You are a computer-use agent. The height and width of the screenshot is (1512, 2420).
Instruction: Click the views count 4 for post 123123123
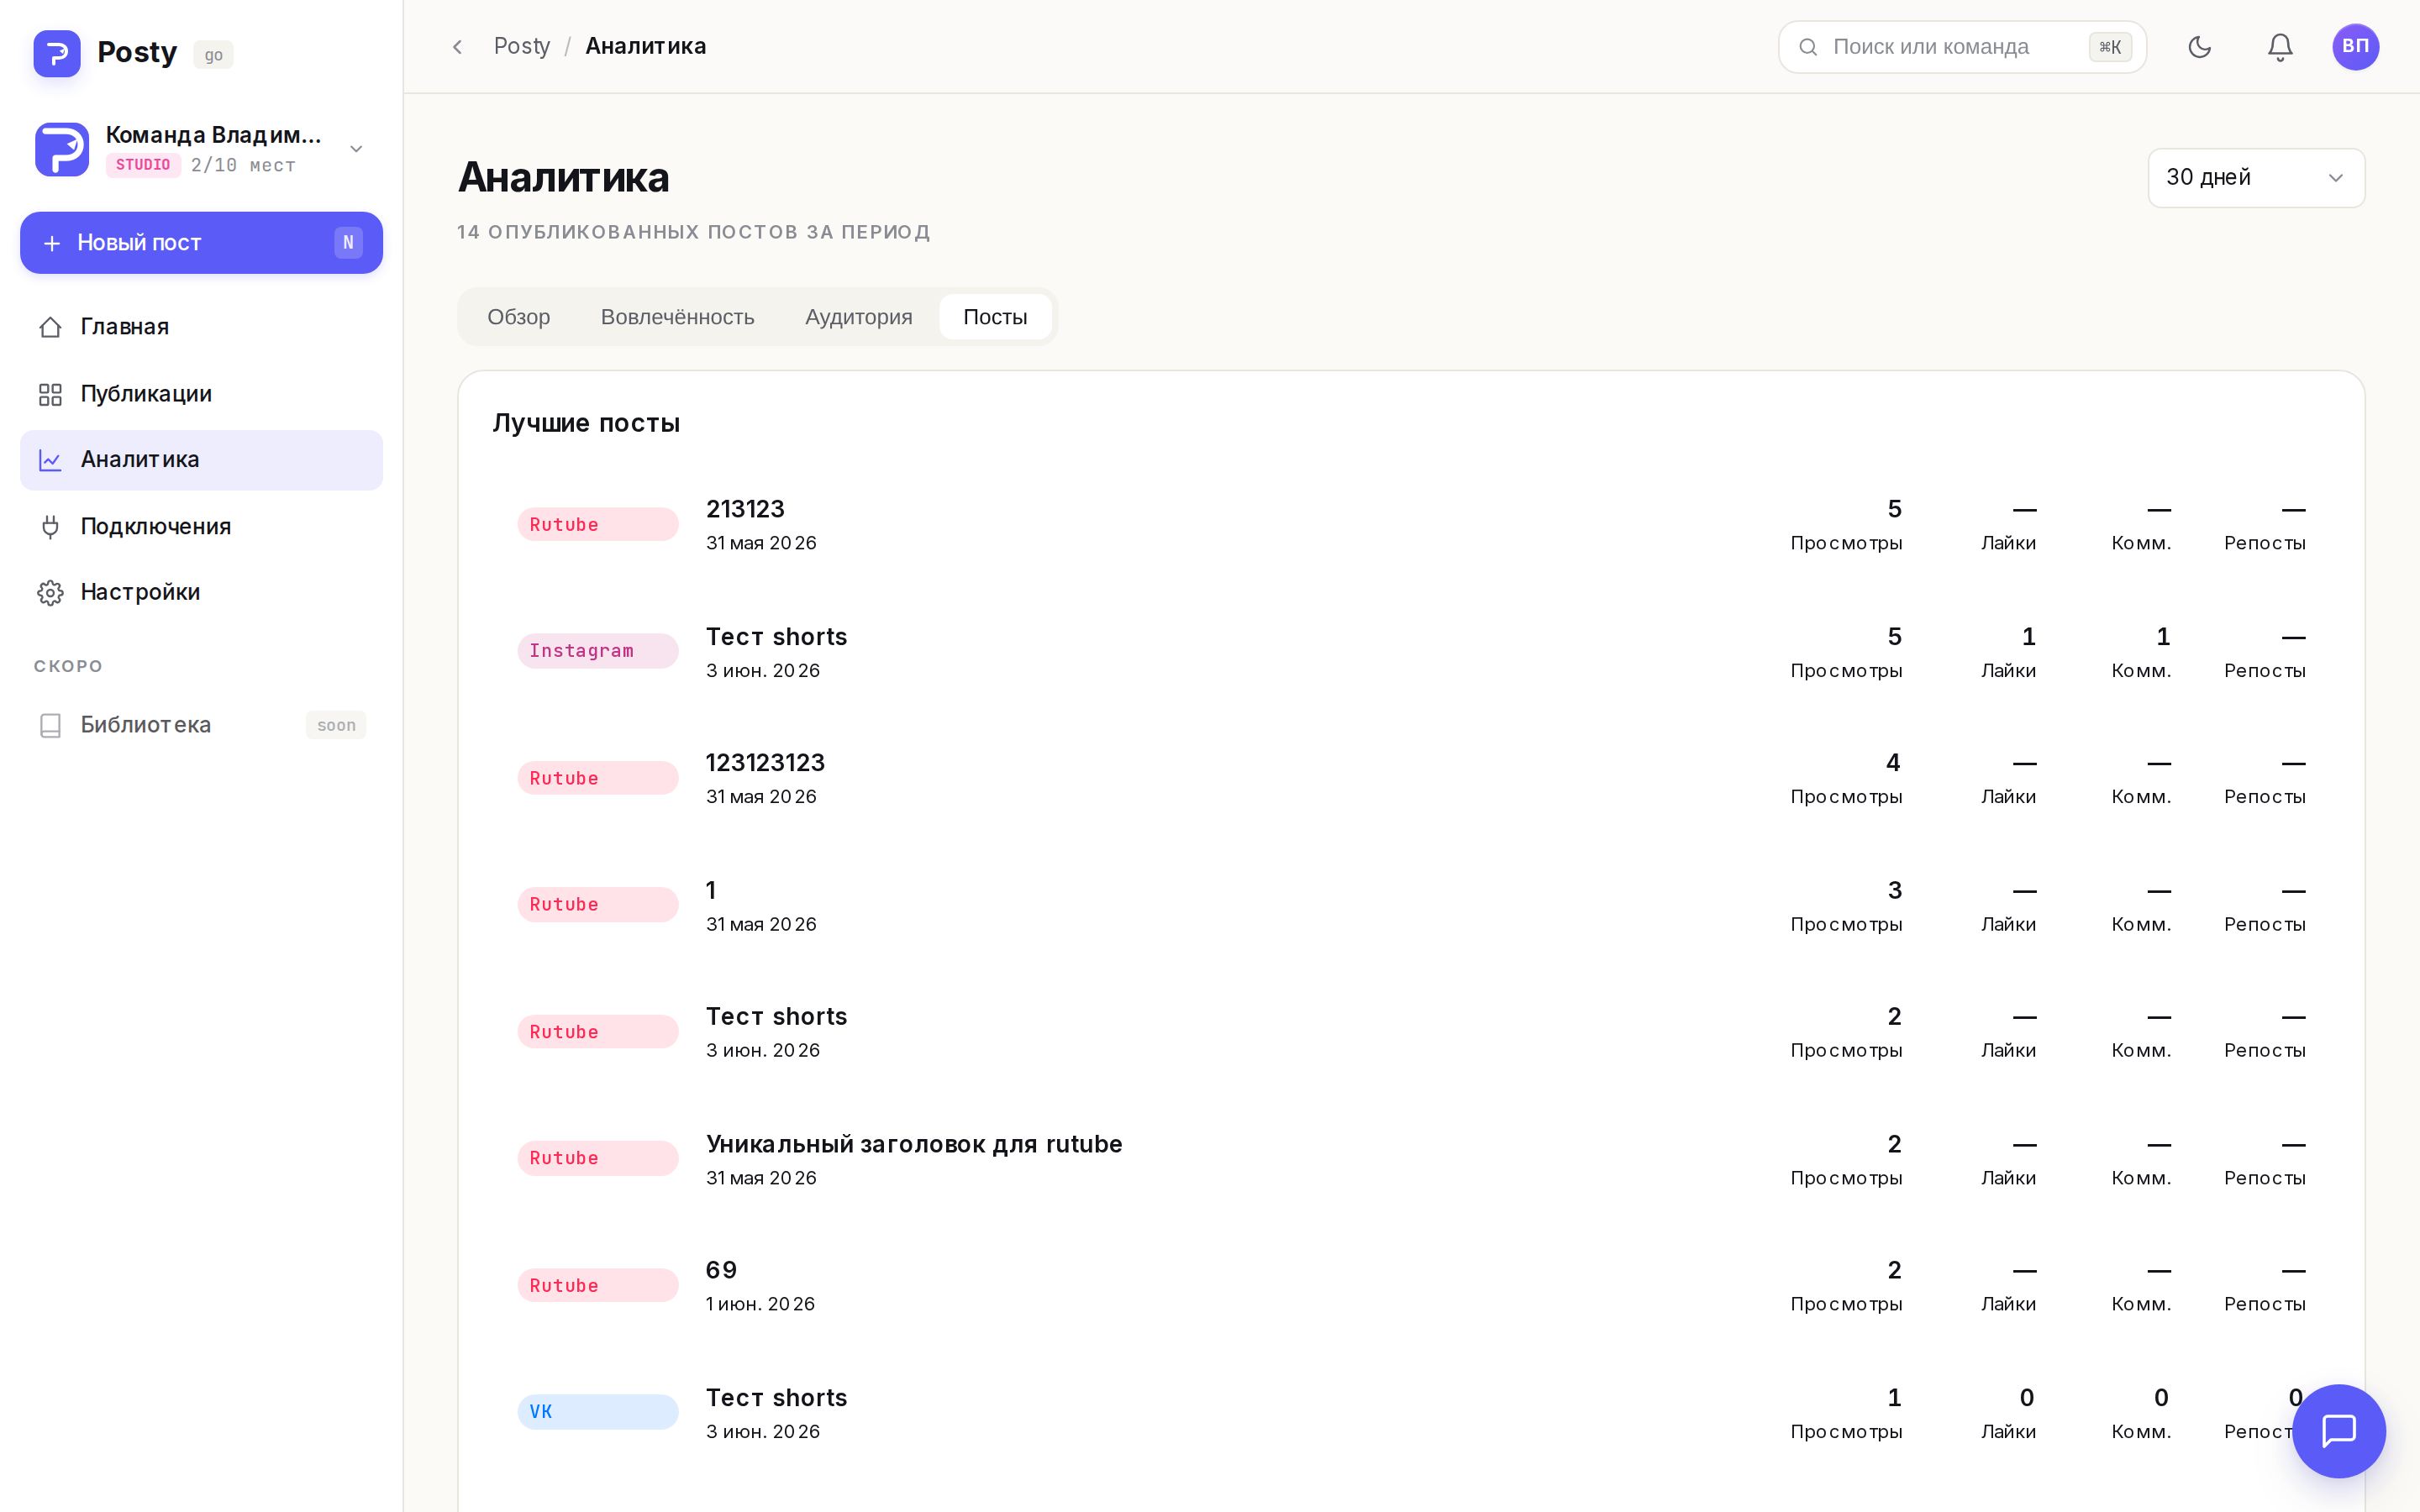[1893, 763]
